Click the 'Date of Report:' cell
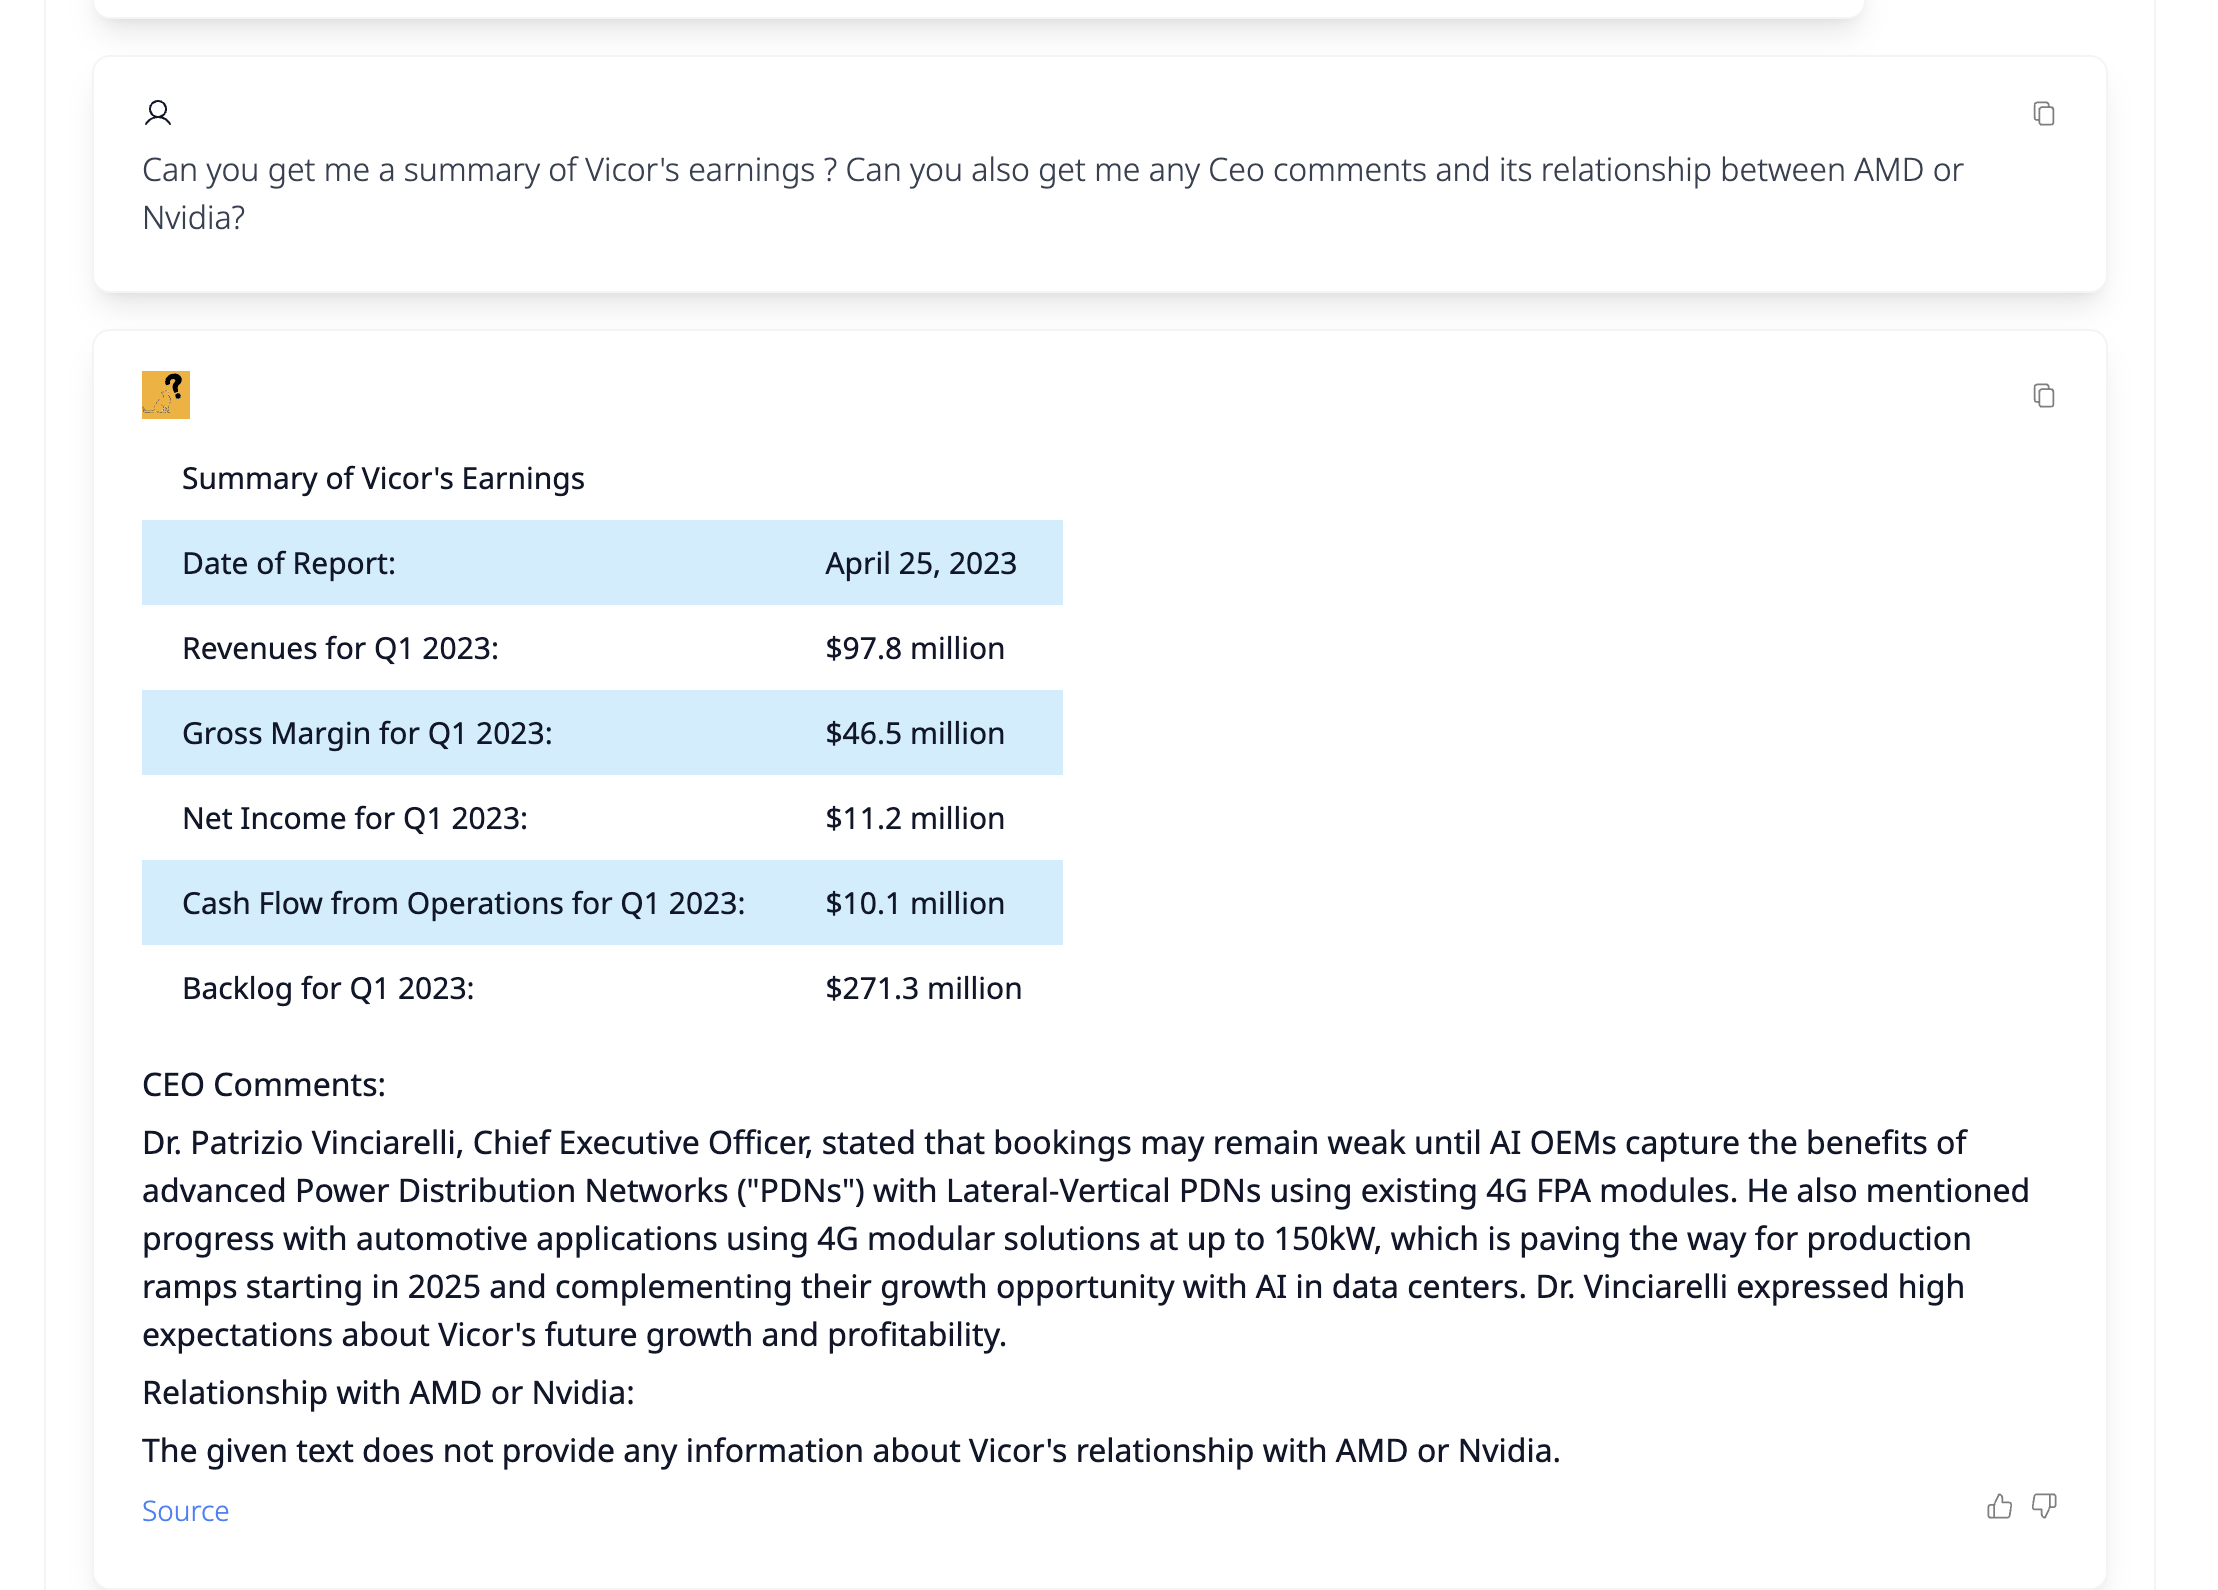This screenshot has width=2218, height=1590. (289, 563)
